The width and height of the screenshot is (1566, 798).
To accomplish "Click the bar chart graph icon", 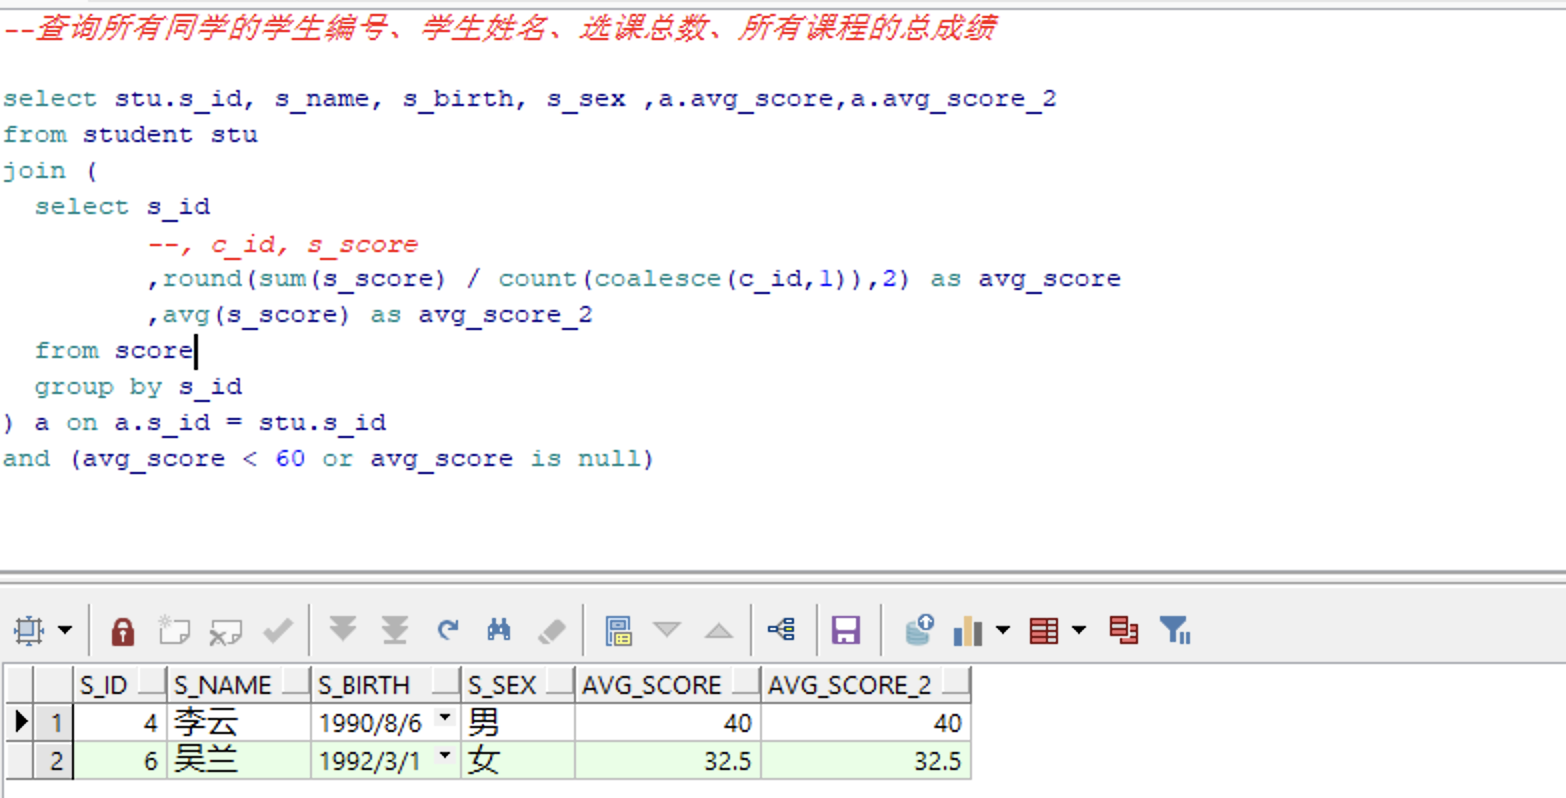I will click(968, 630).
